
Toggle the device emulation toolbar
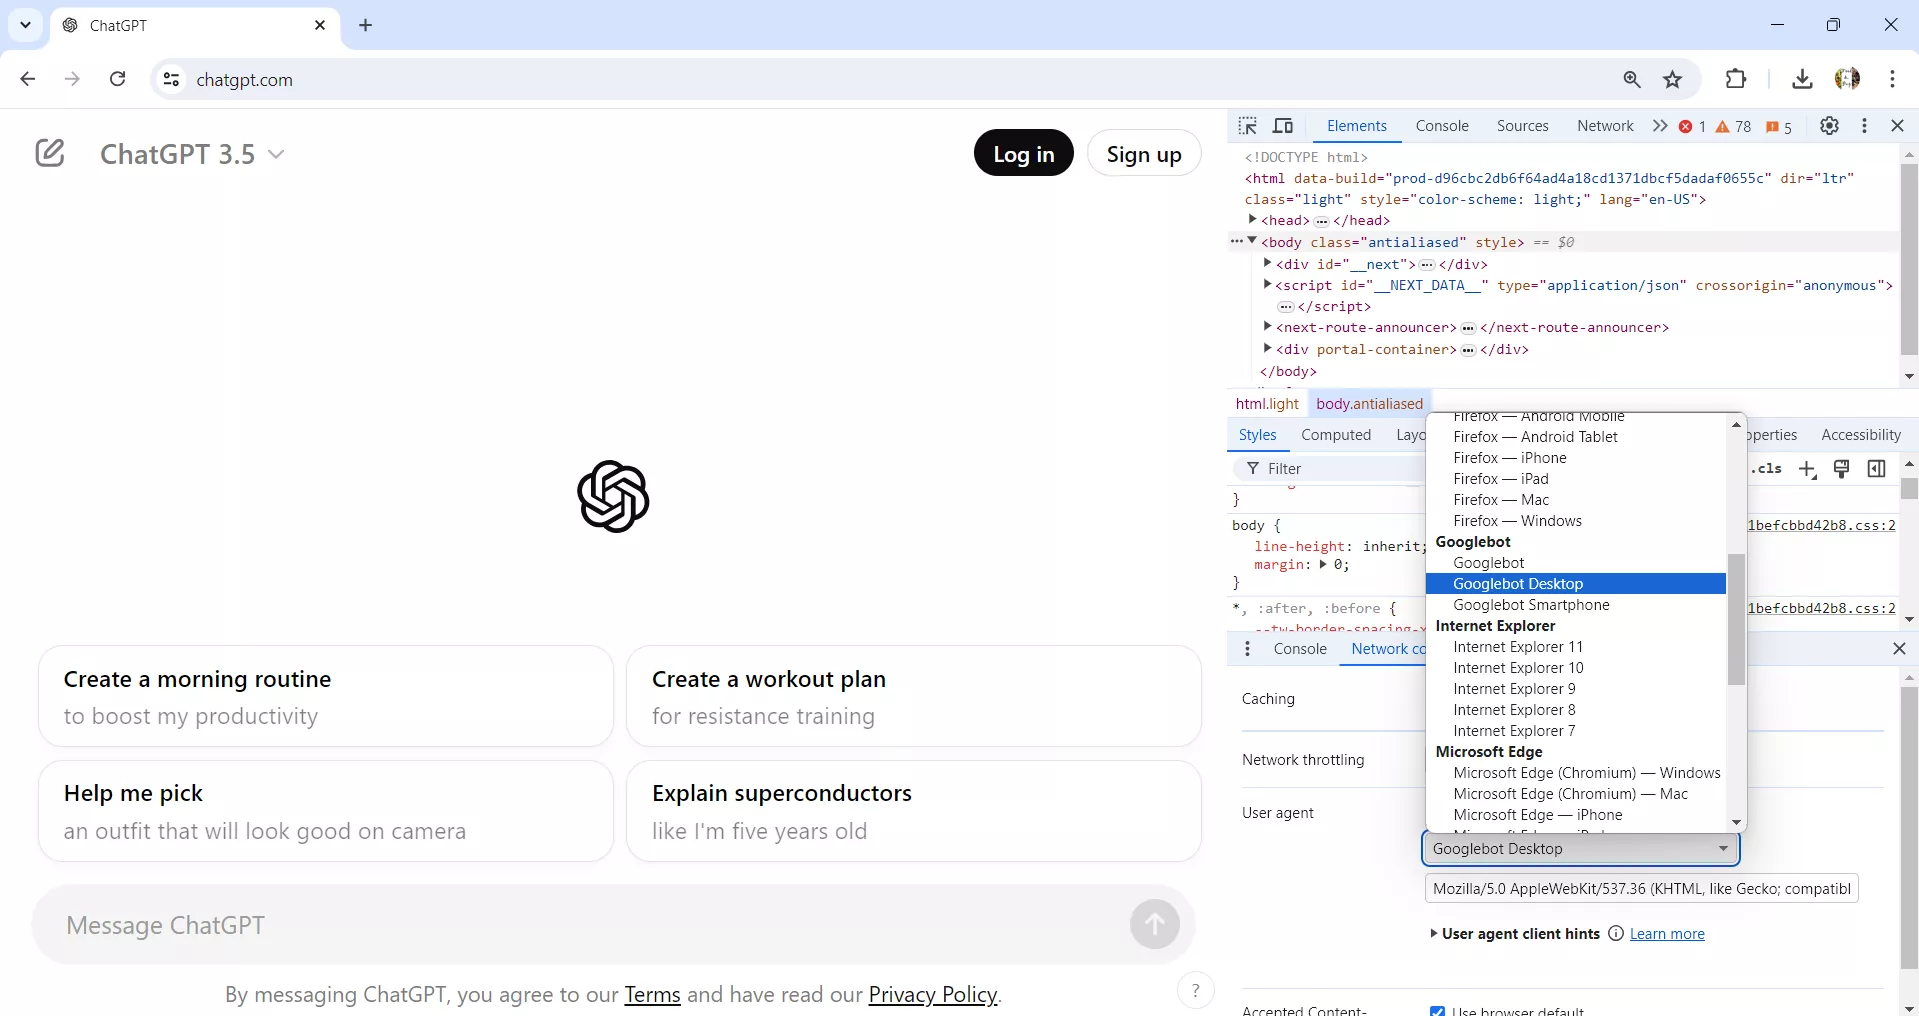1284,126
